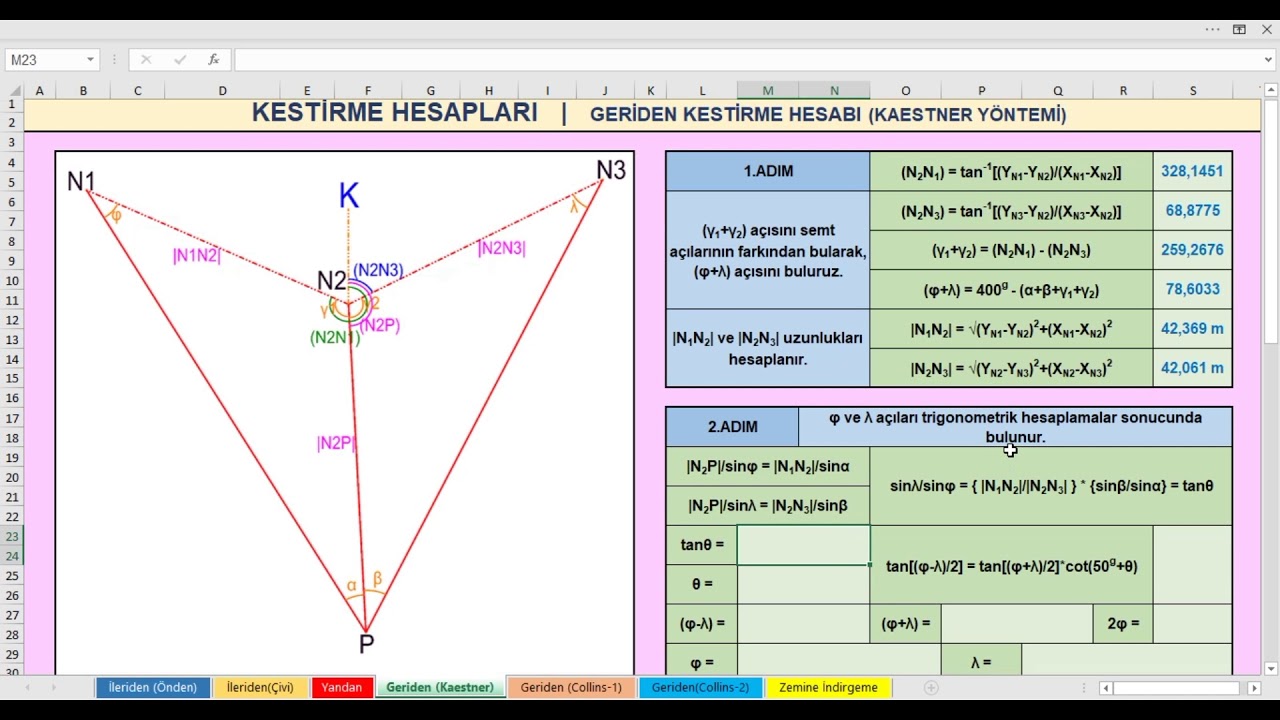The width and height of the screenshot is (1280, 720).
Task: Click the 1.ADIM header cell
Action: coord(768,171)
